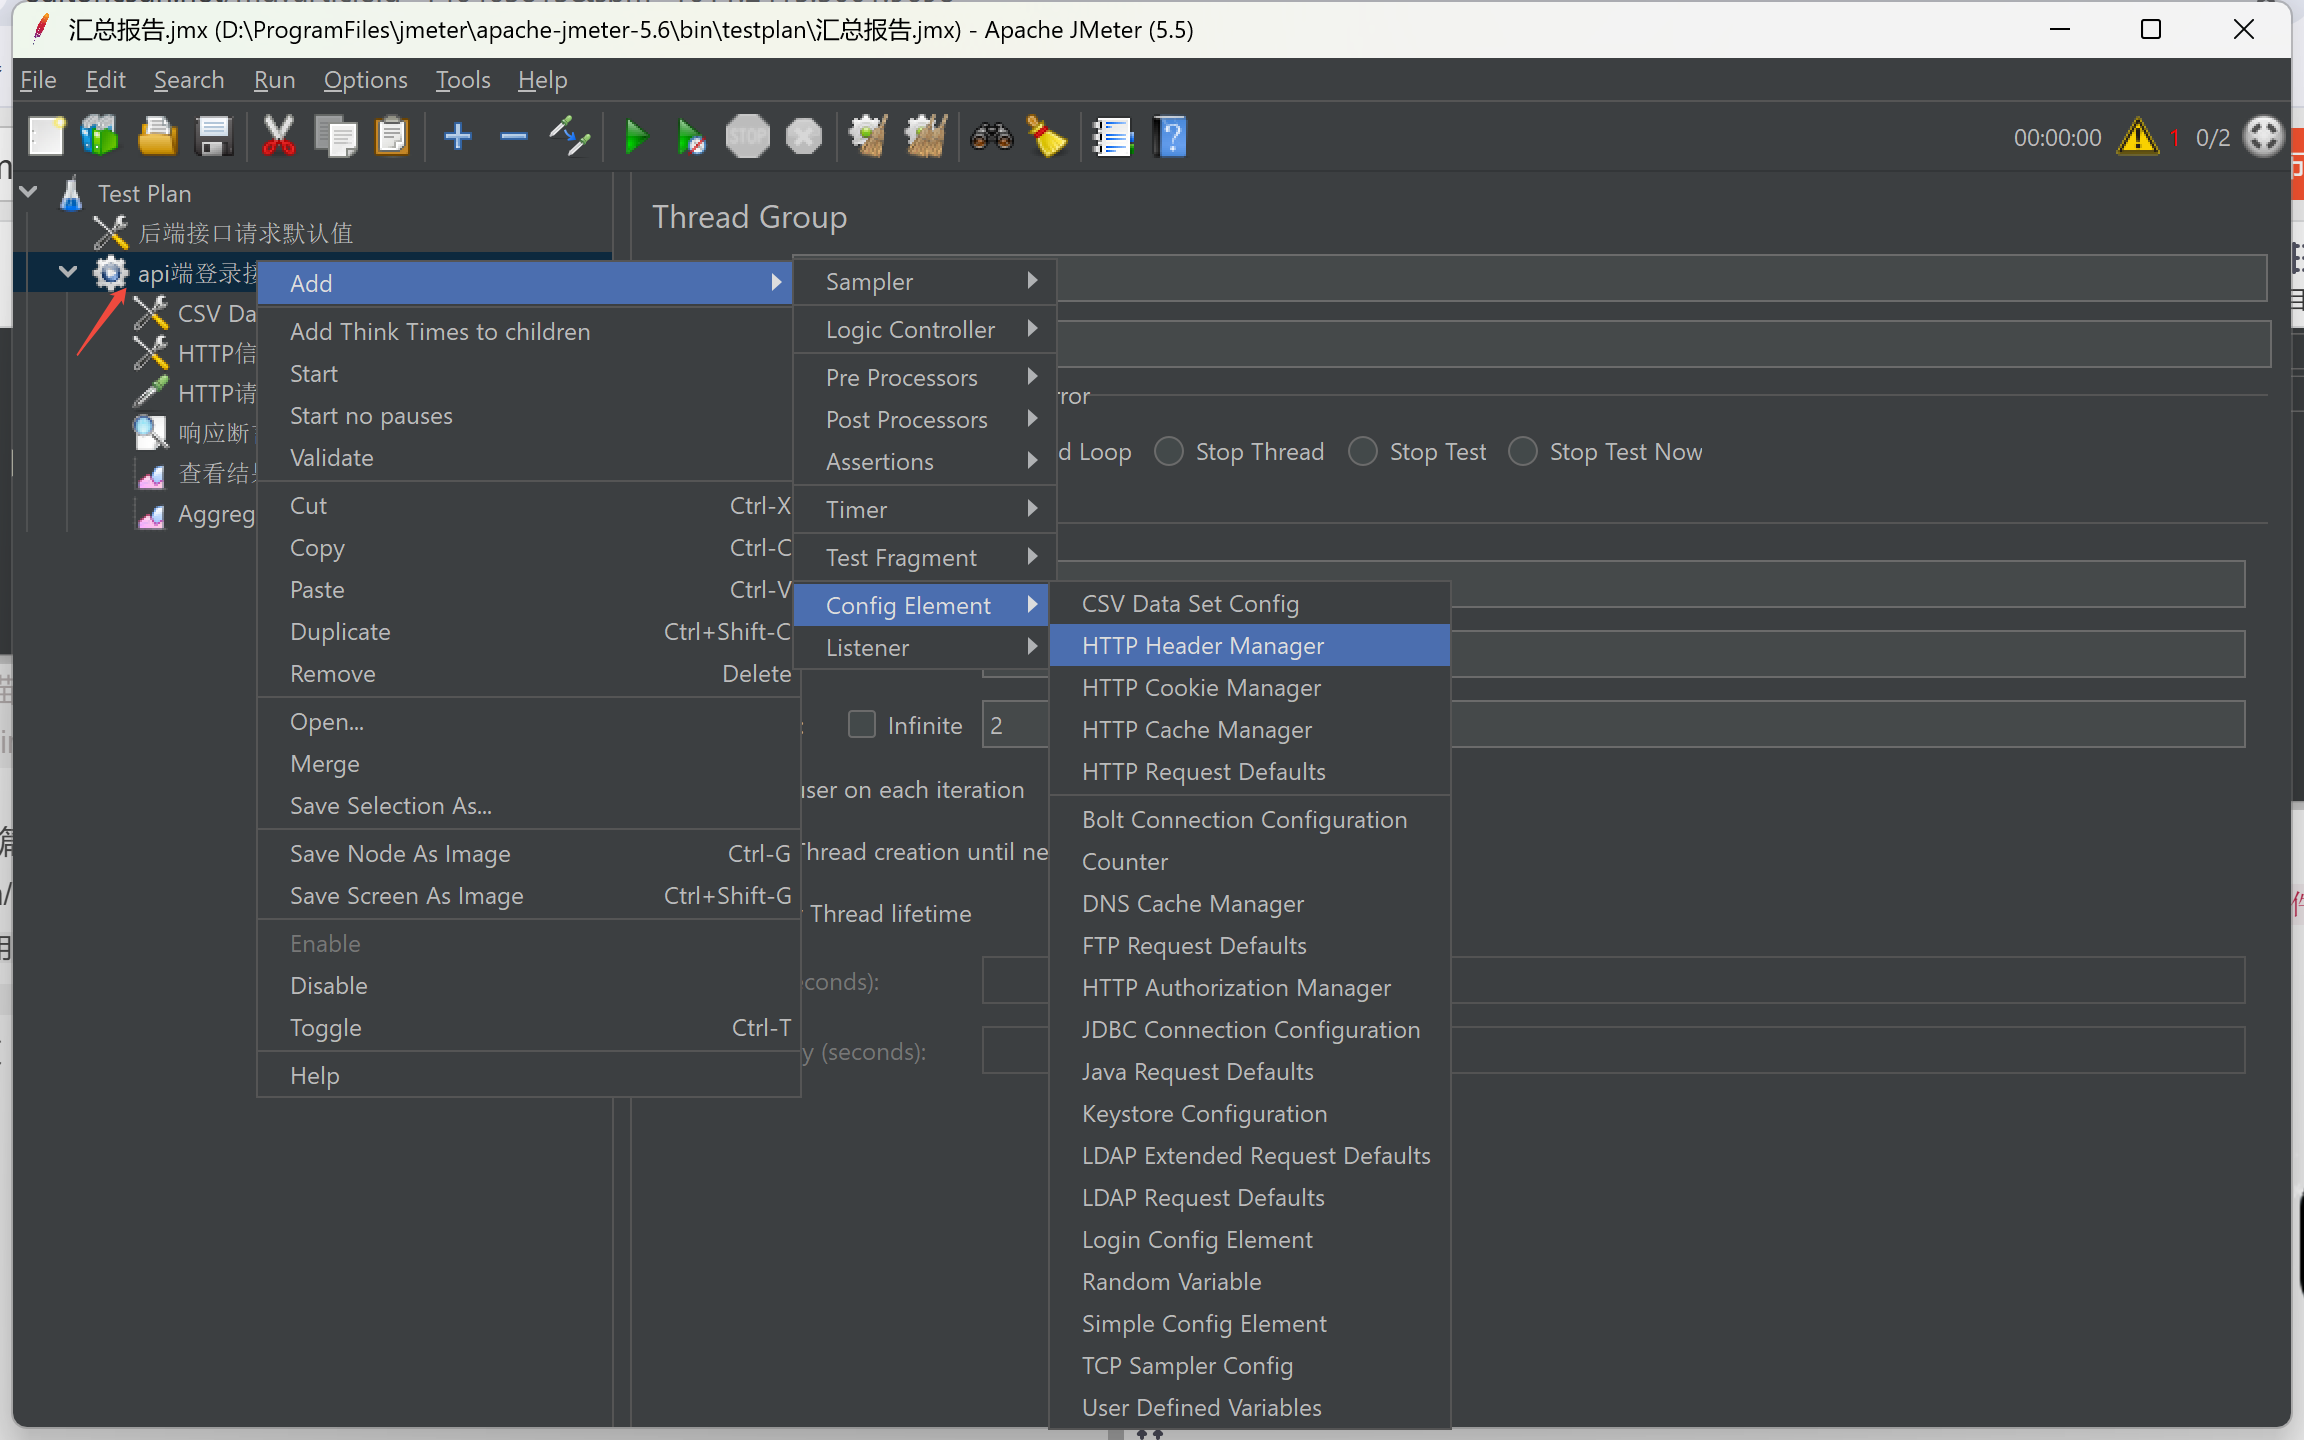Image resolution: width=2304 pixels, height=1440 pixels.
Task: Click the Clear All toolbar icon
Action: (x=926, y=137)
